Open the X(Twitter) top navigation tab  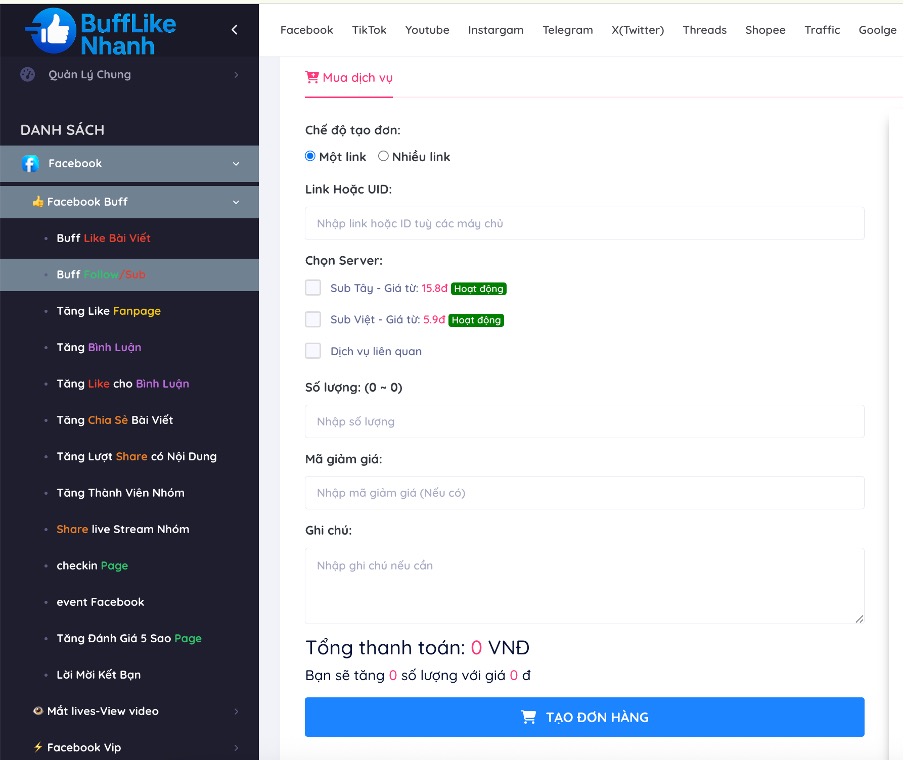click(x=638, y=30)
